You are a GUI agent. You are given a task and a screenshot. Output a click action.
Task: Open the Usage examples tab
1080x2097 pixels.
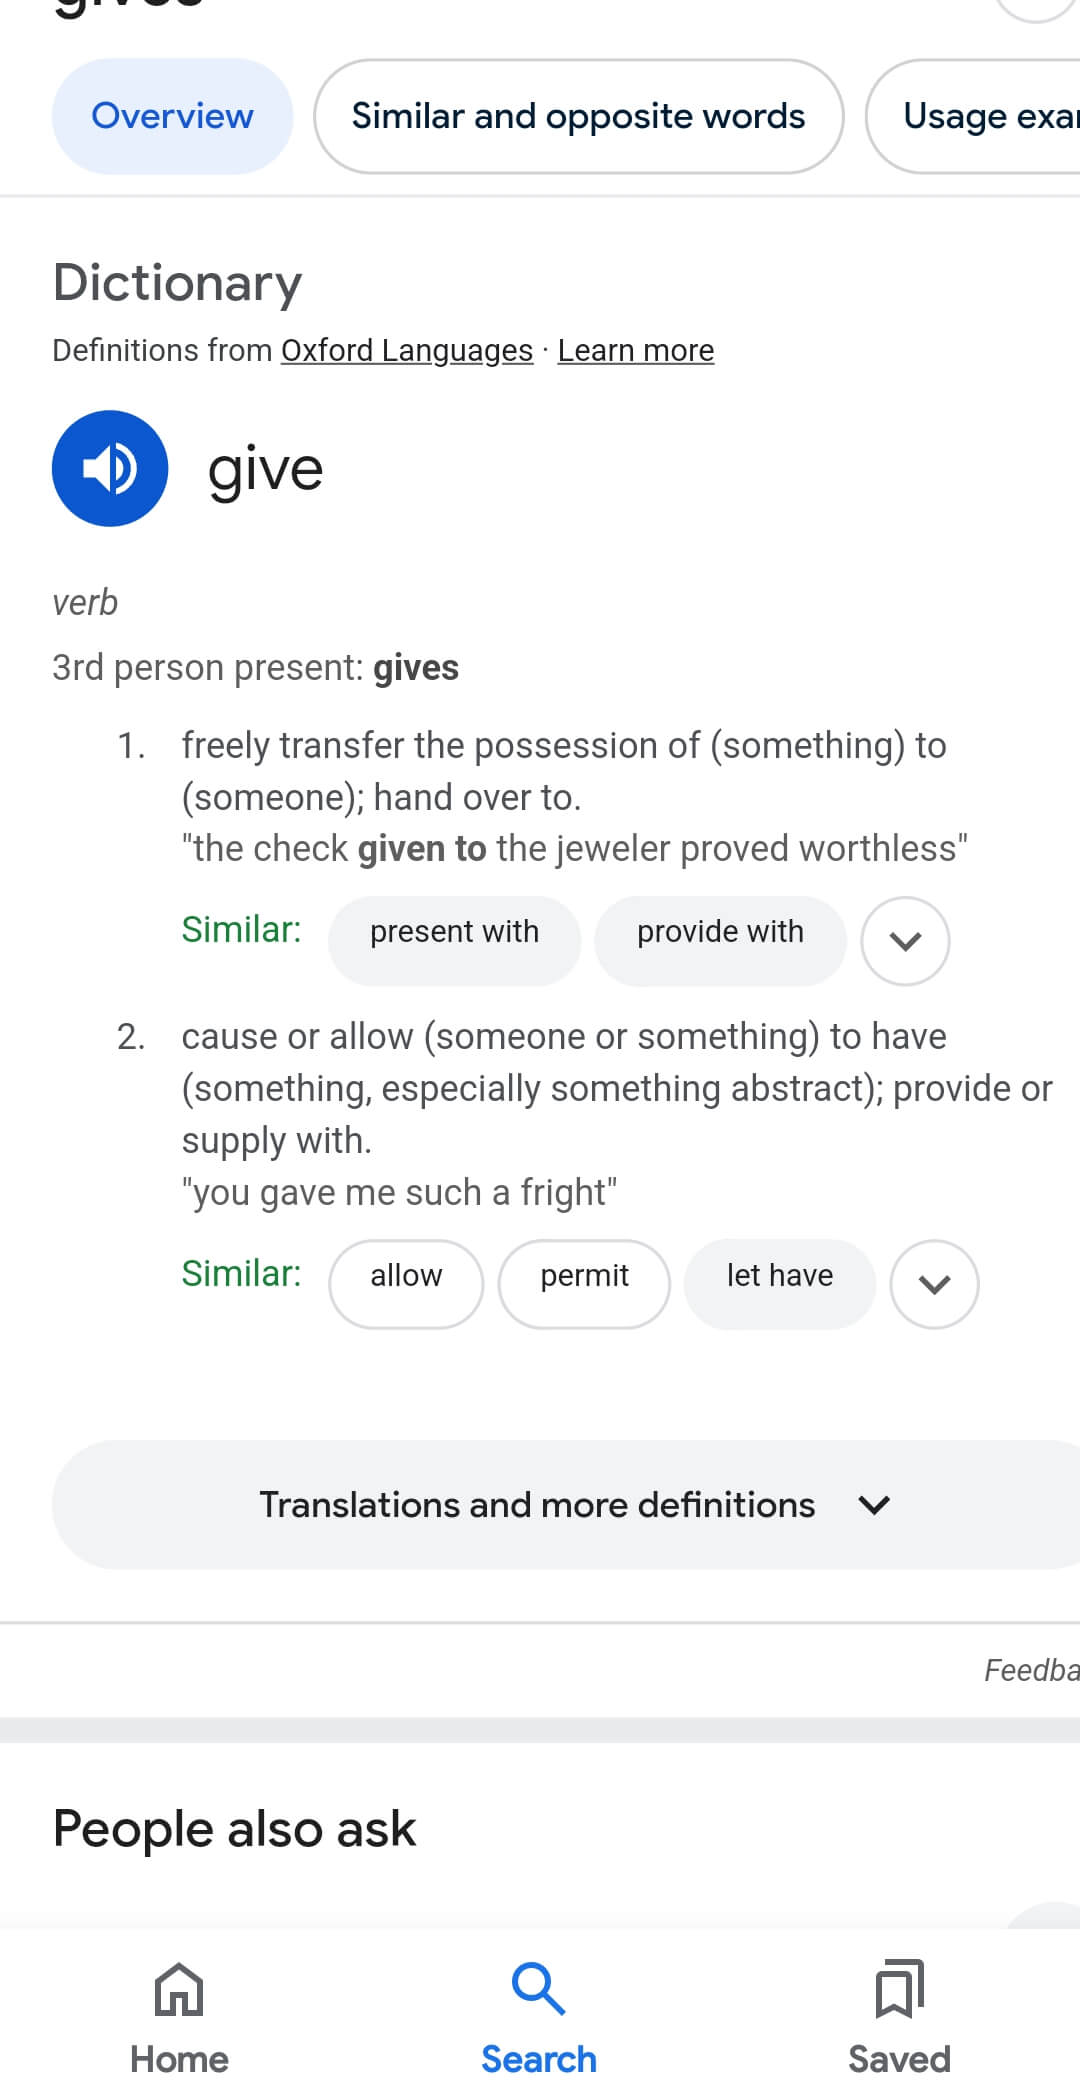(985, 116)
